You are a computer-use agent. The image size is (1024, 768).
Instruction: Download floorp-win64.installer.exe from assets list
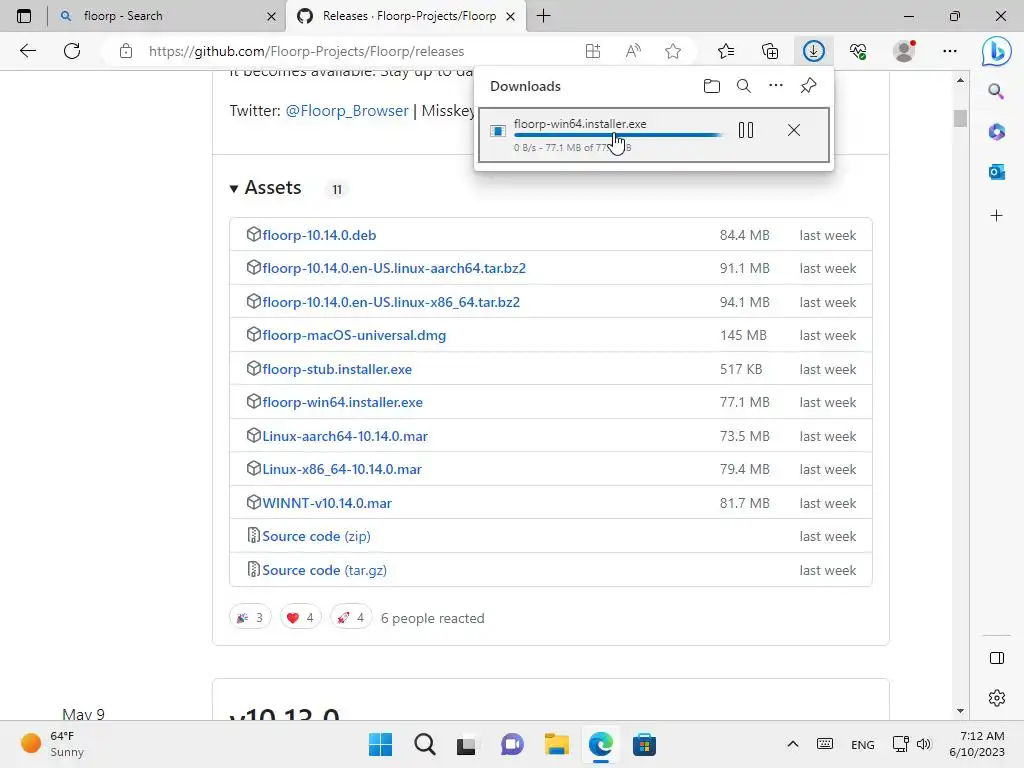point(342,402)
